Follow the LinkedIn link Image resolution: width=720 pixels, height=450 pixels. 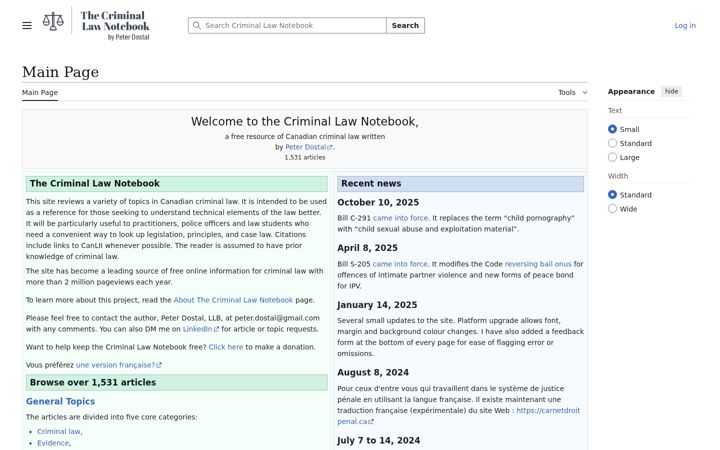201,329
